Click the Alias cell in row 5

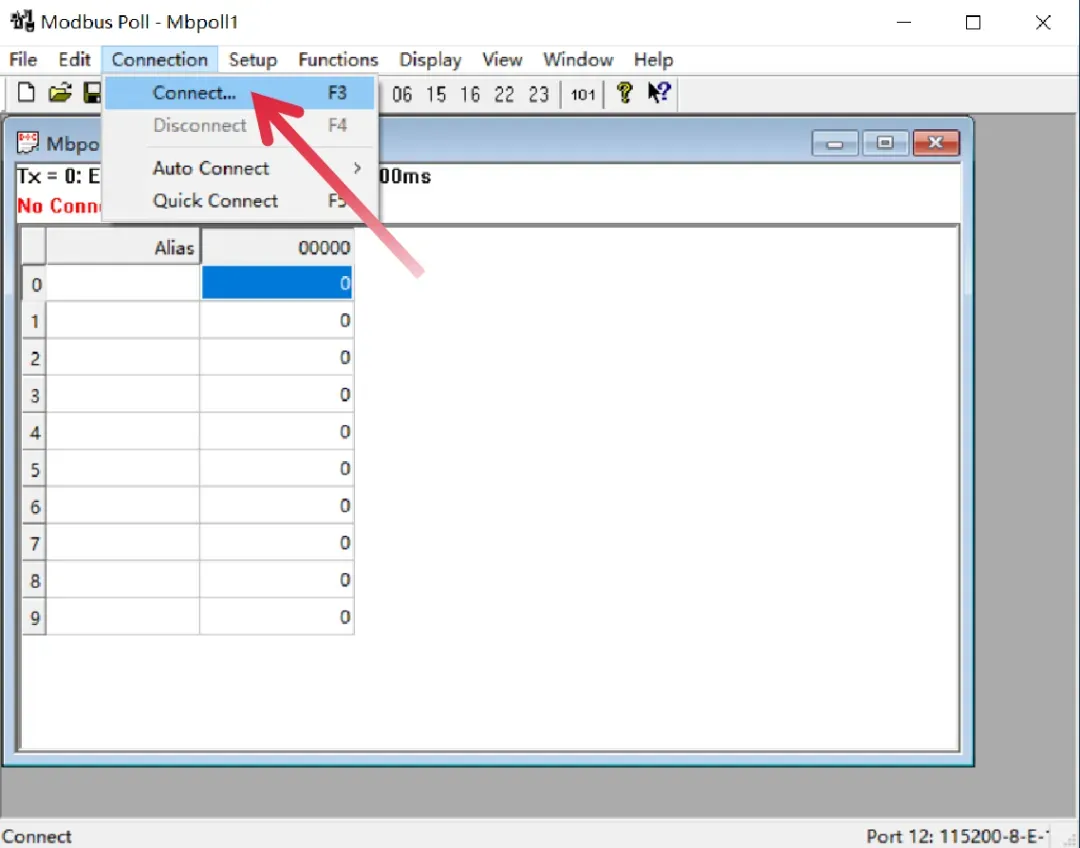pyautogui.click(x=123, y=469)
